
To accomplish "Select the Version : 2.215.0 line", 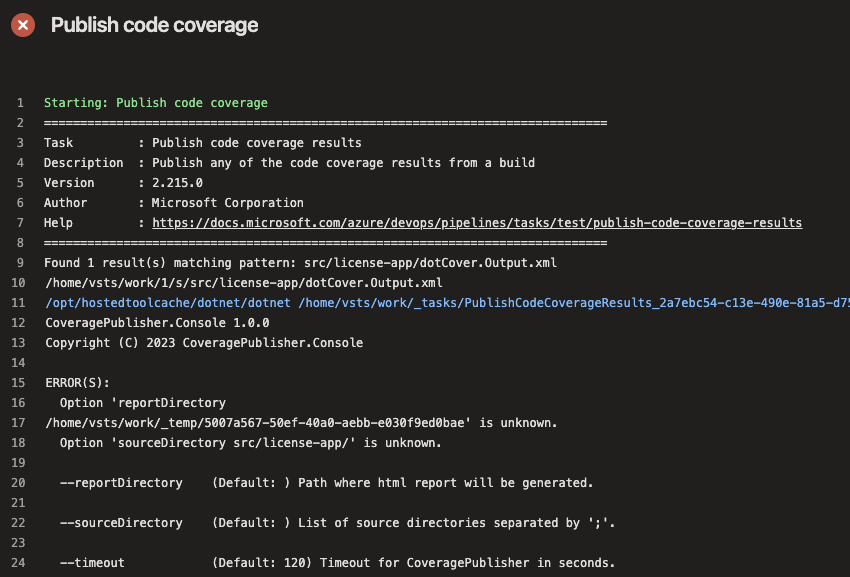I will point(150,182).
